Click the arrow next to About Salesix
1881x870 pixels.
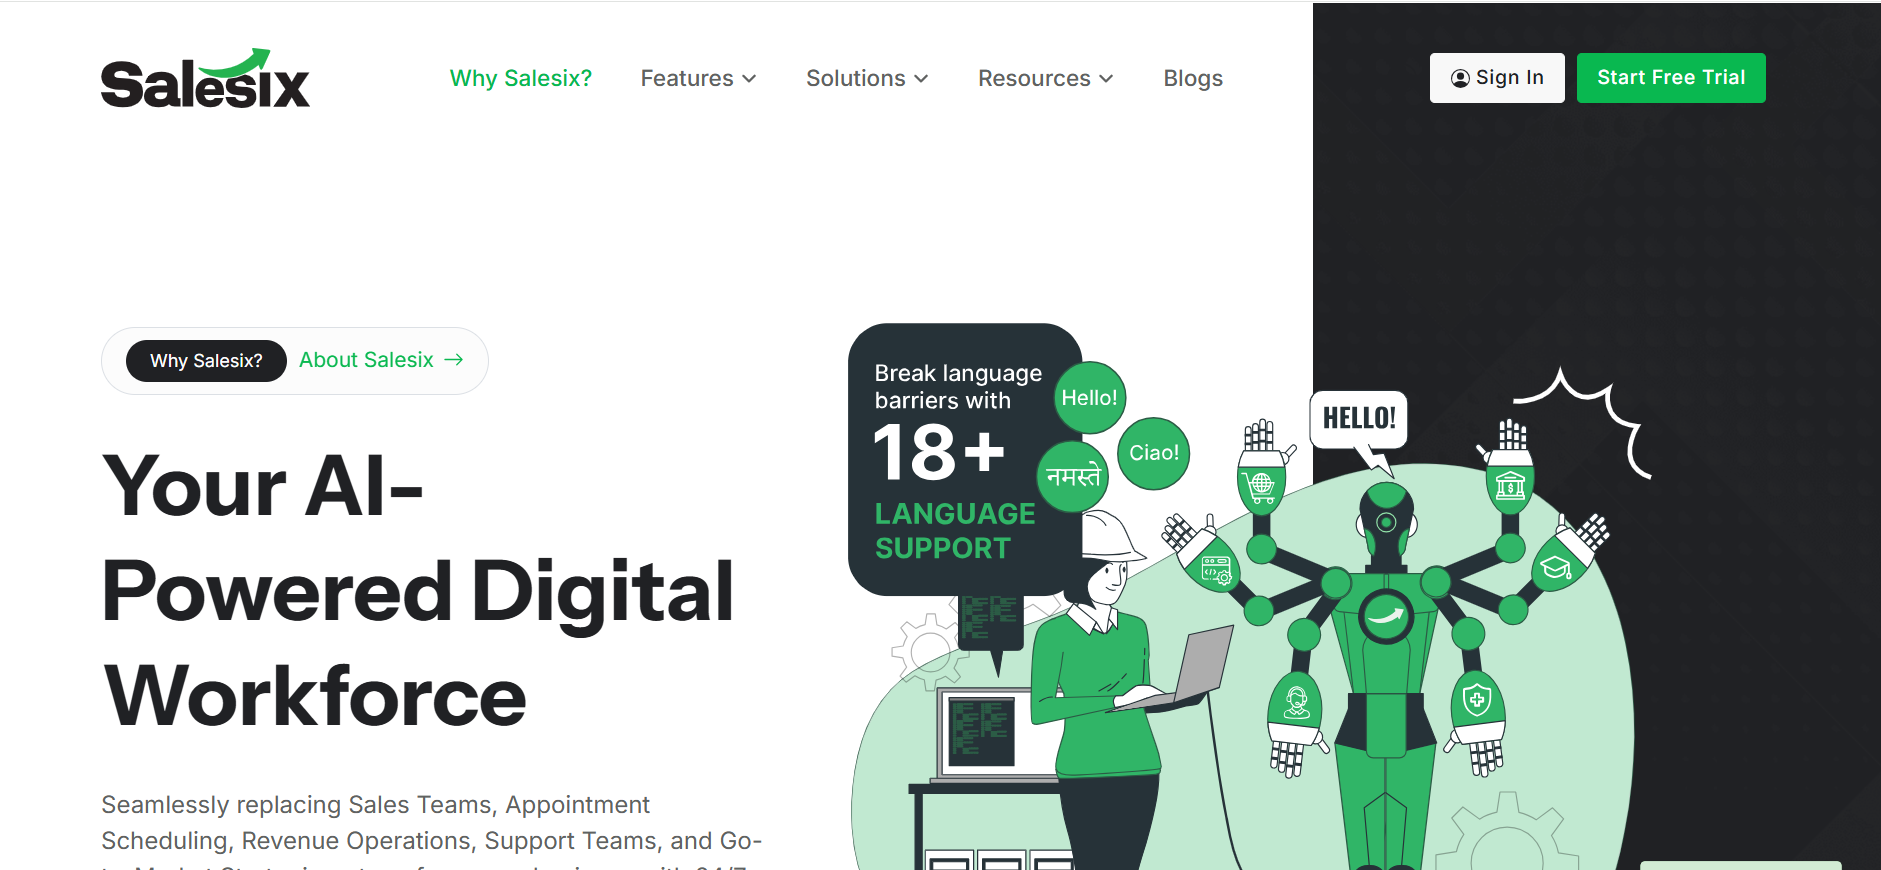454,360
